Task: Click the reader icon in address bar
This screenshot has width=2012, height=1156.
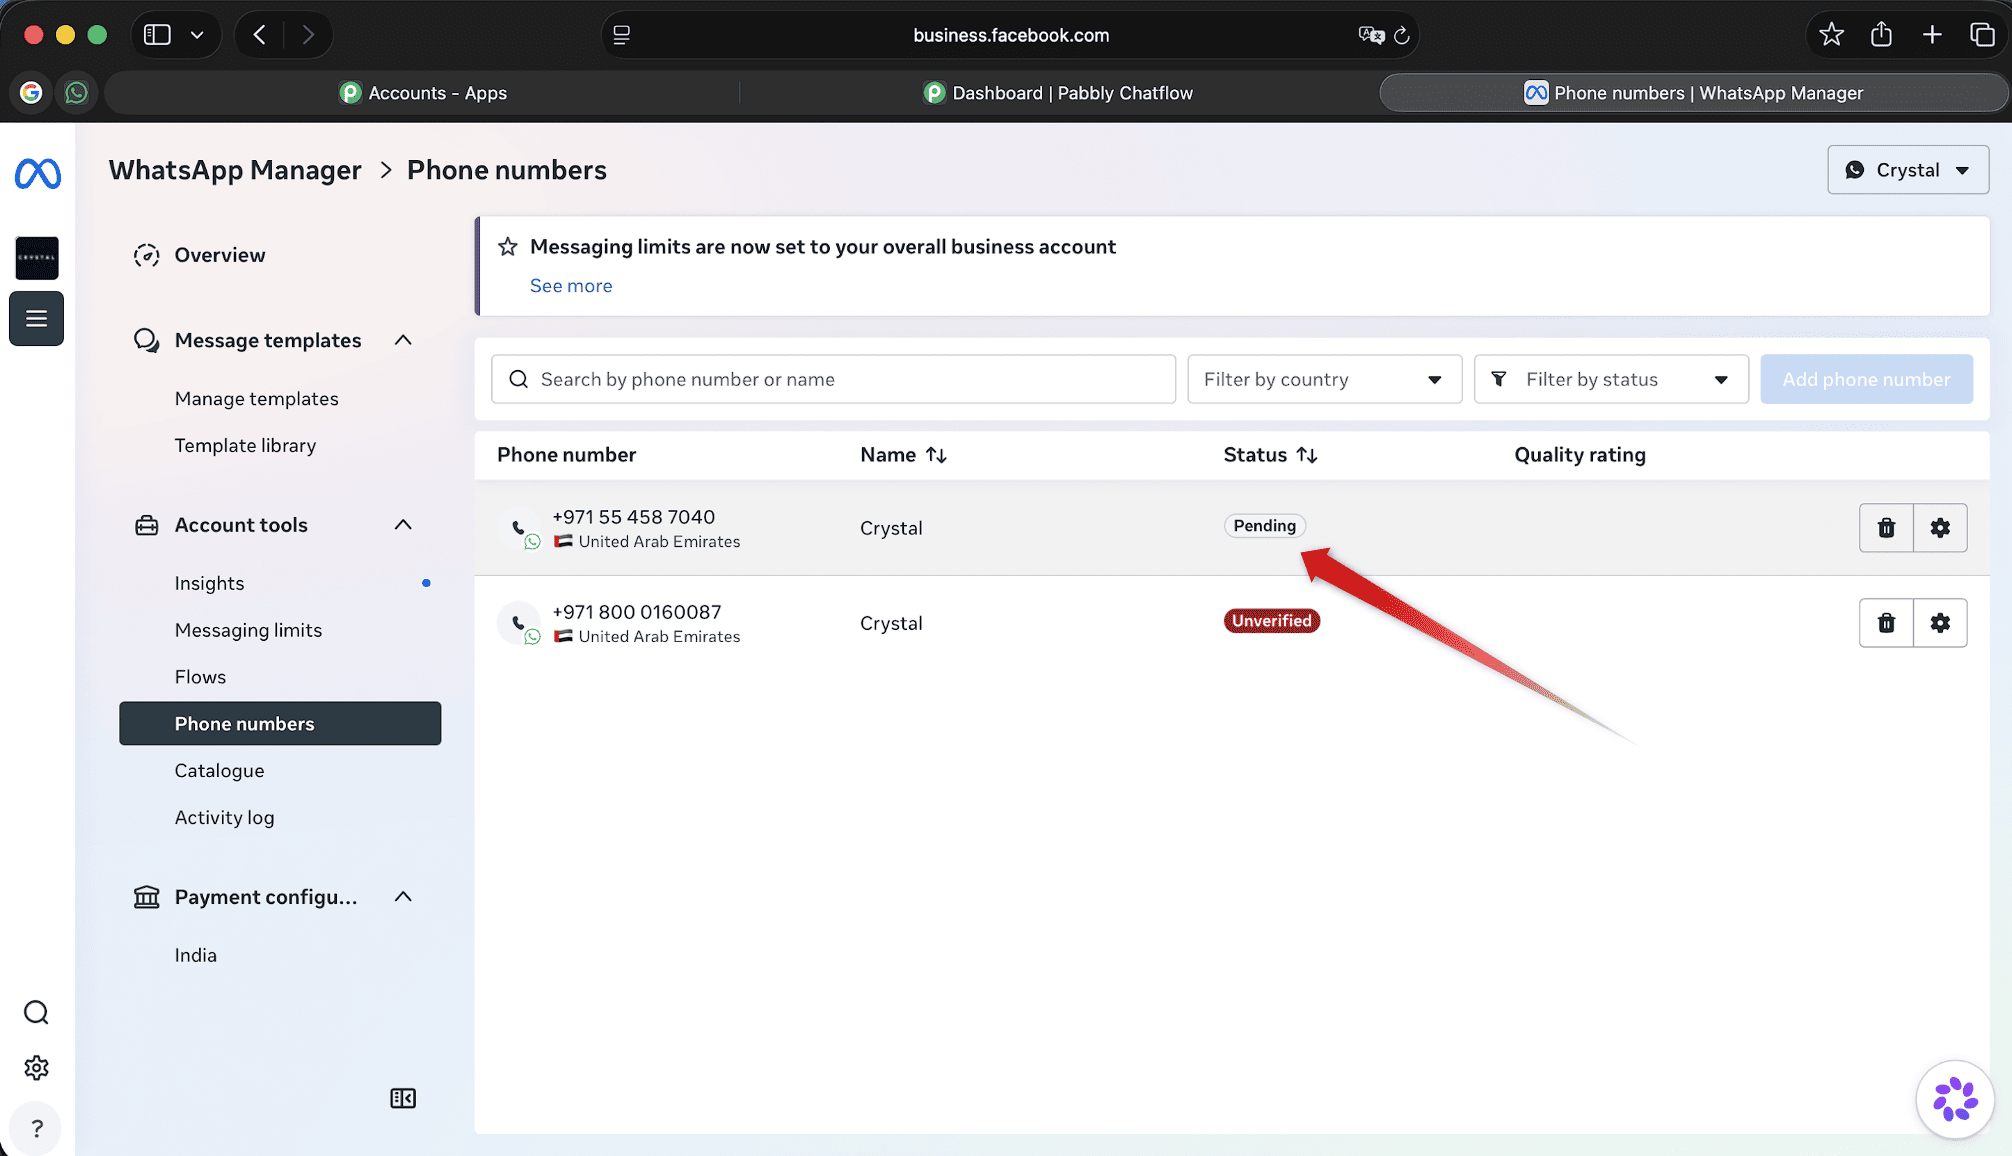Action: (621, 35)
